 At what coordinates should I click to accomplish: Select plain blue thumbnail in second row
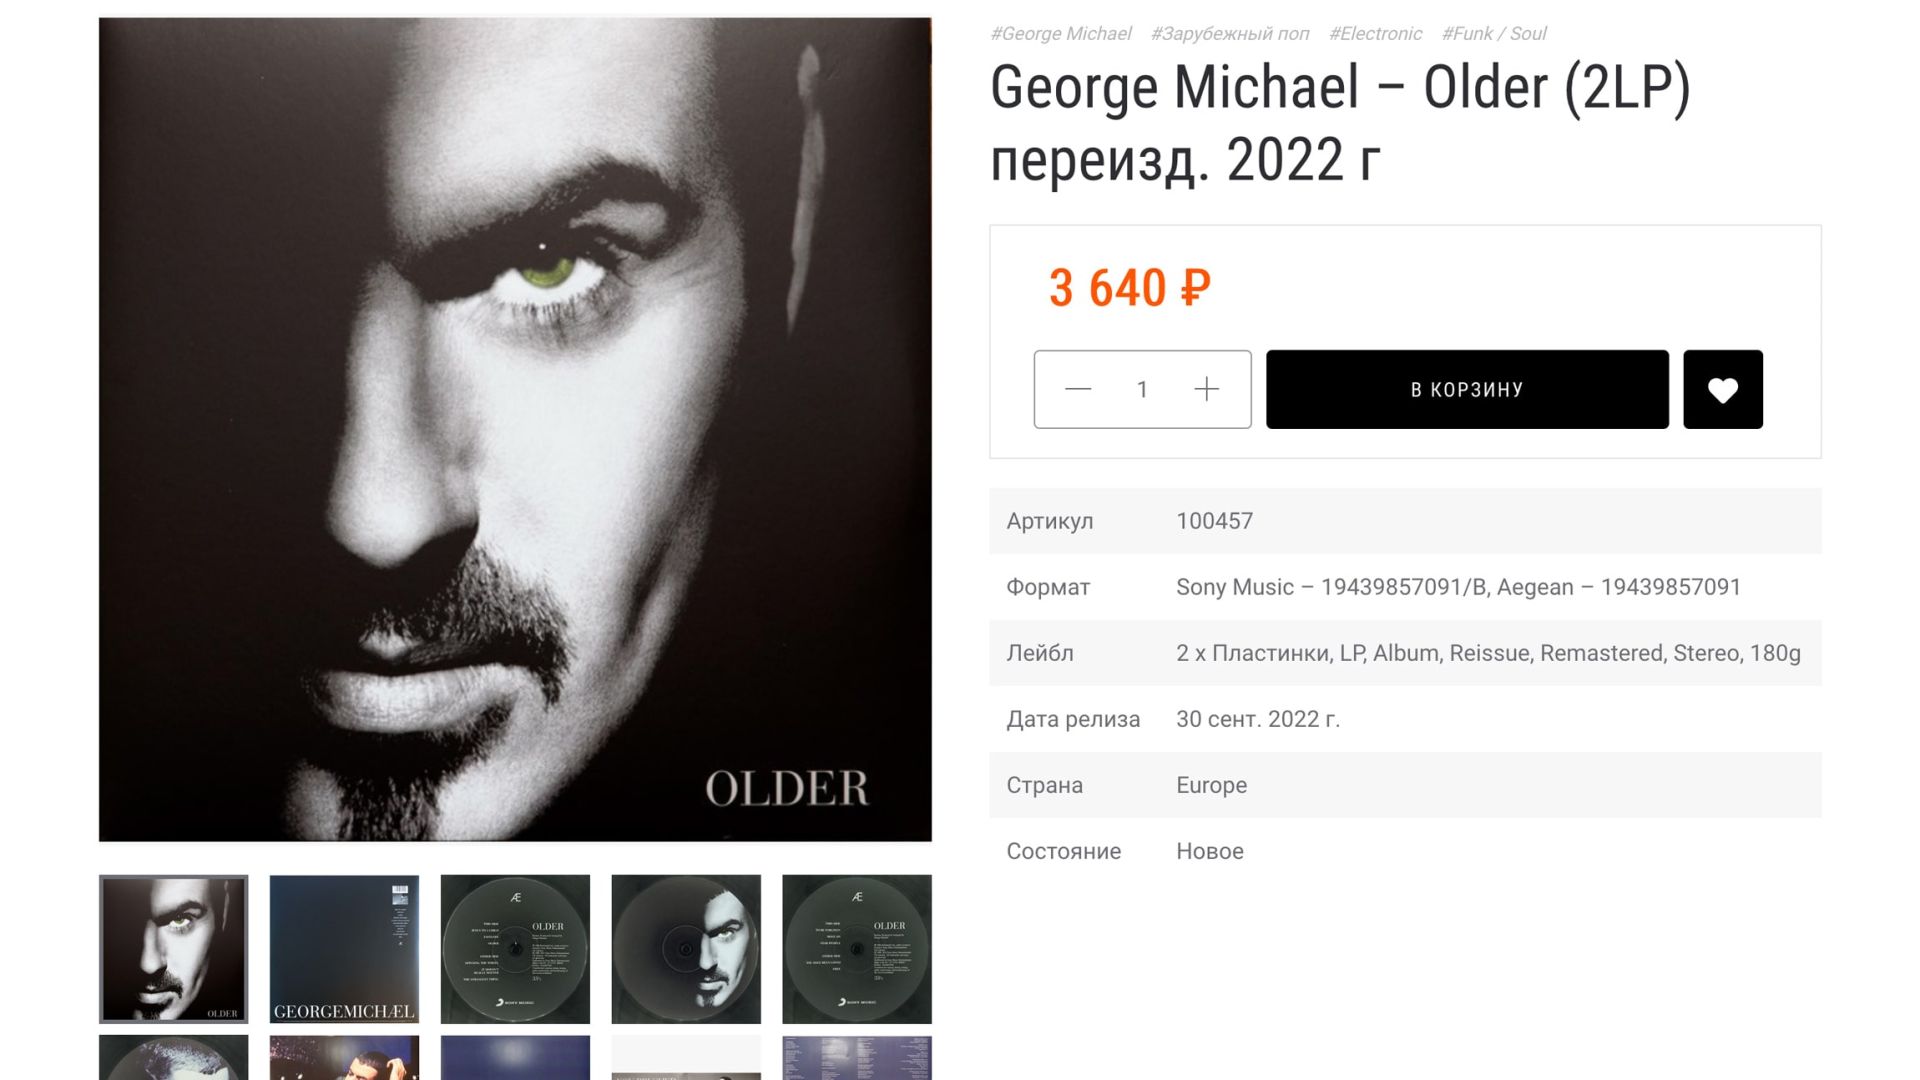coord(515,1058)
